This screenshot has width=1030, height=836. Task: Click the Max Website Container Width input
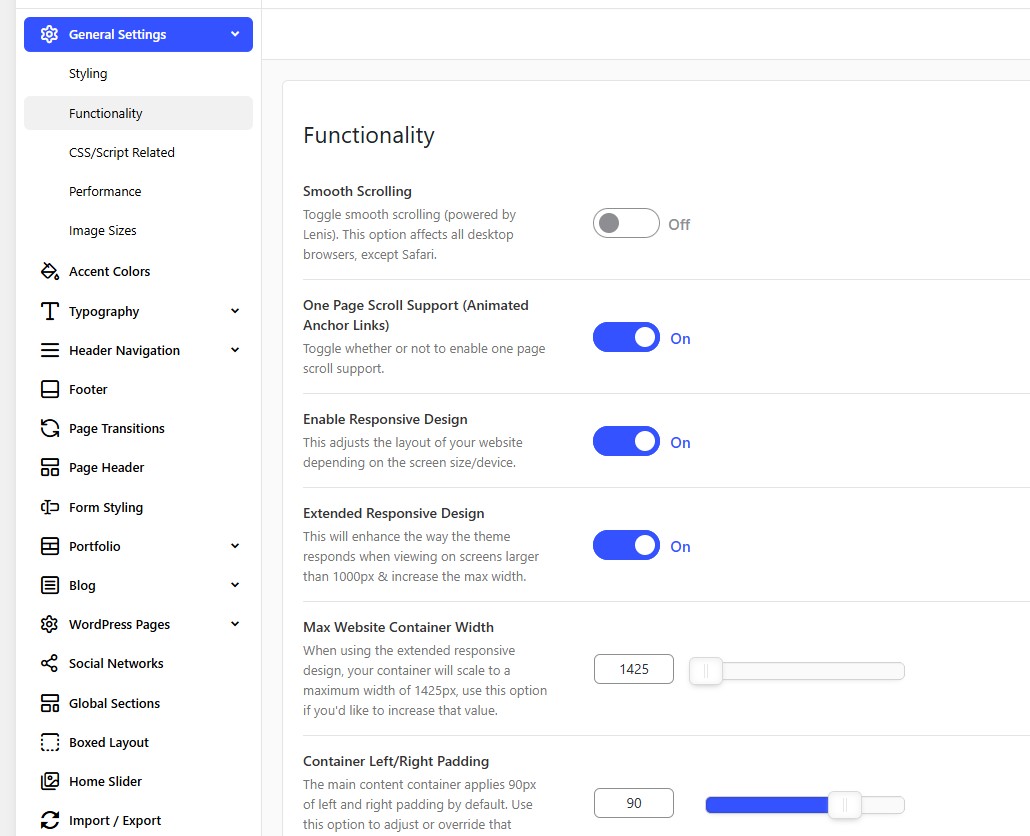pos(633,669)
